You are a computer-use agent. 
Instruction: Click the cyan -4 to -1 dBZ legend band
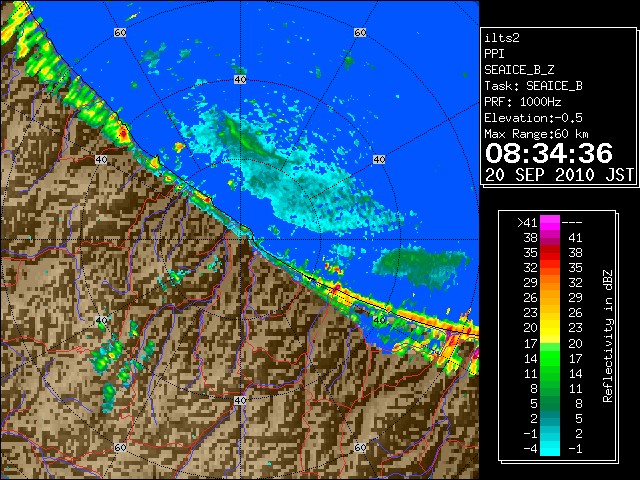pos(550,448)
